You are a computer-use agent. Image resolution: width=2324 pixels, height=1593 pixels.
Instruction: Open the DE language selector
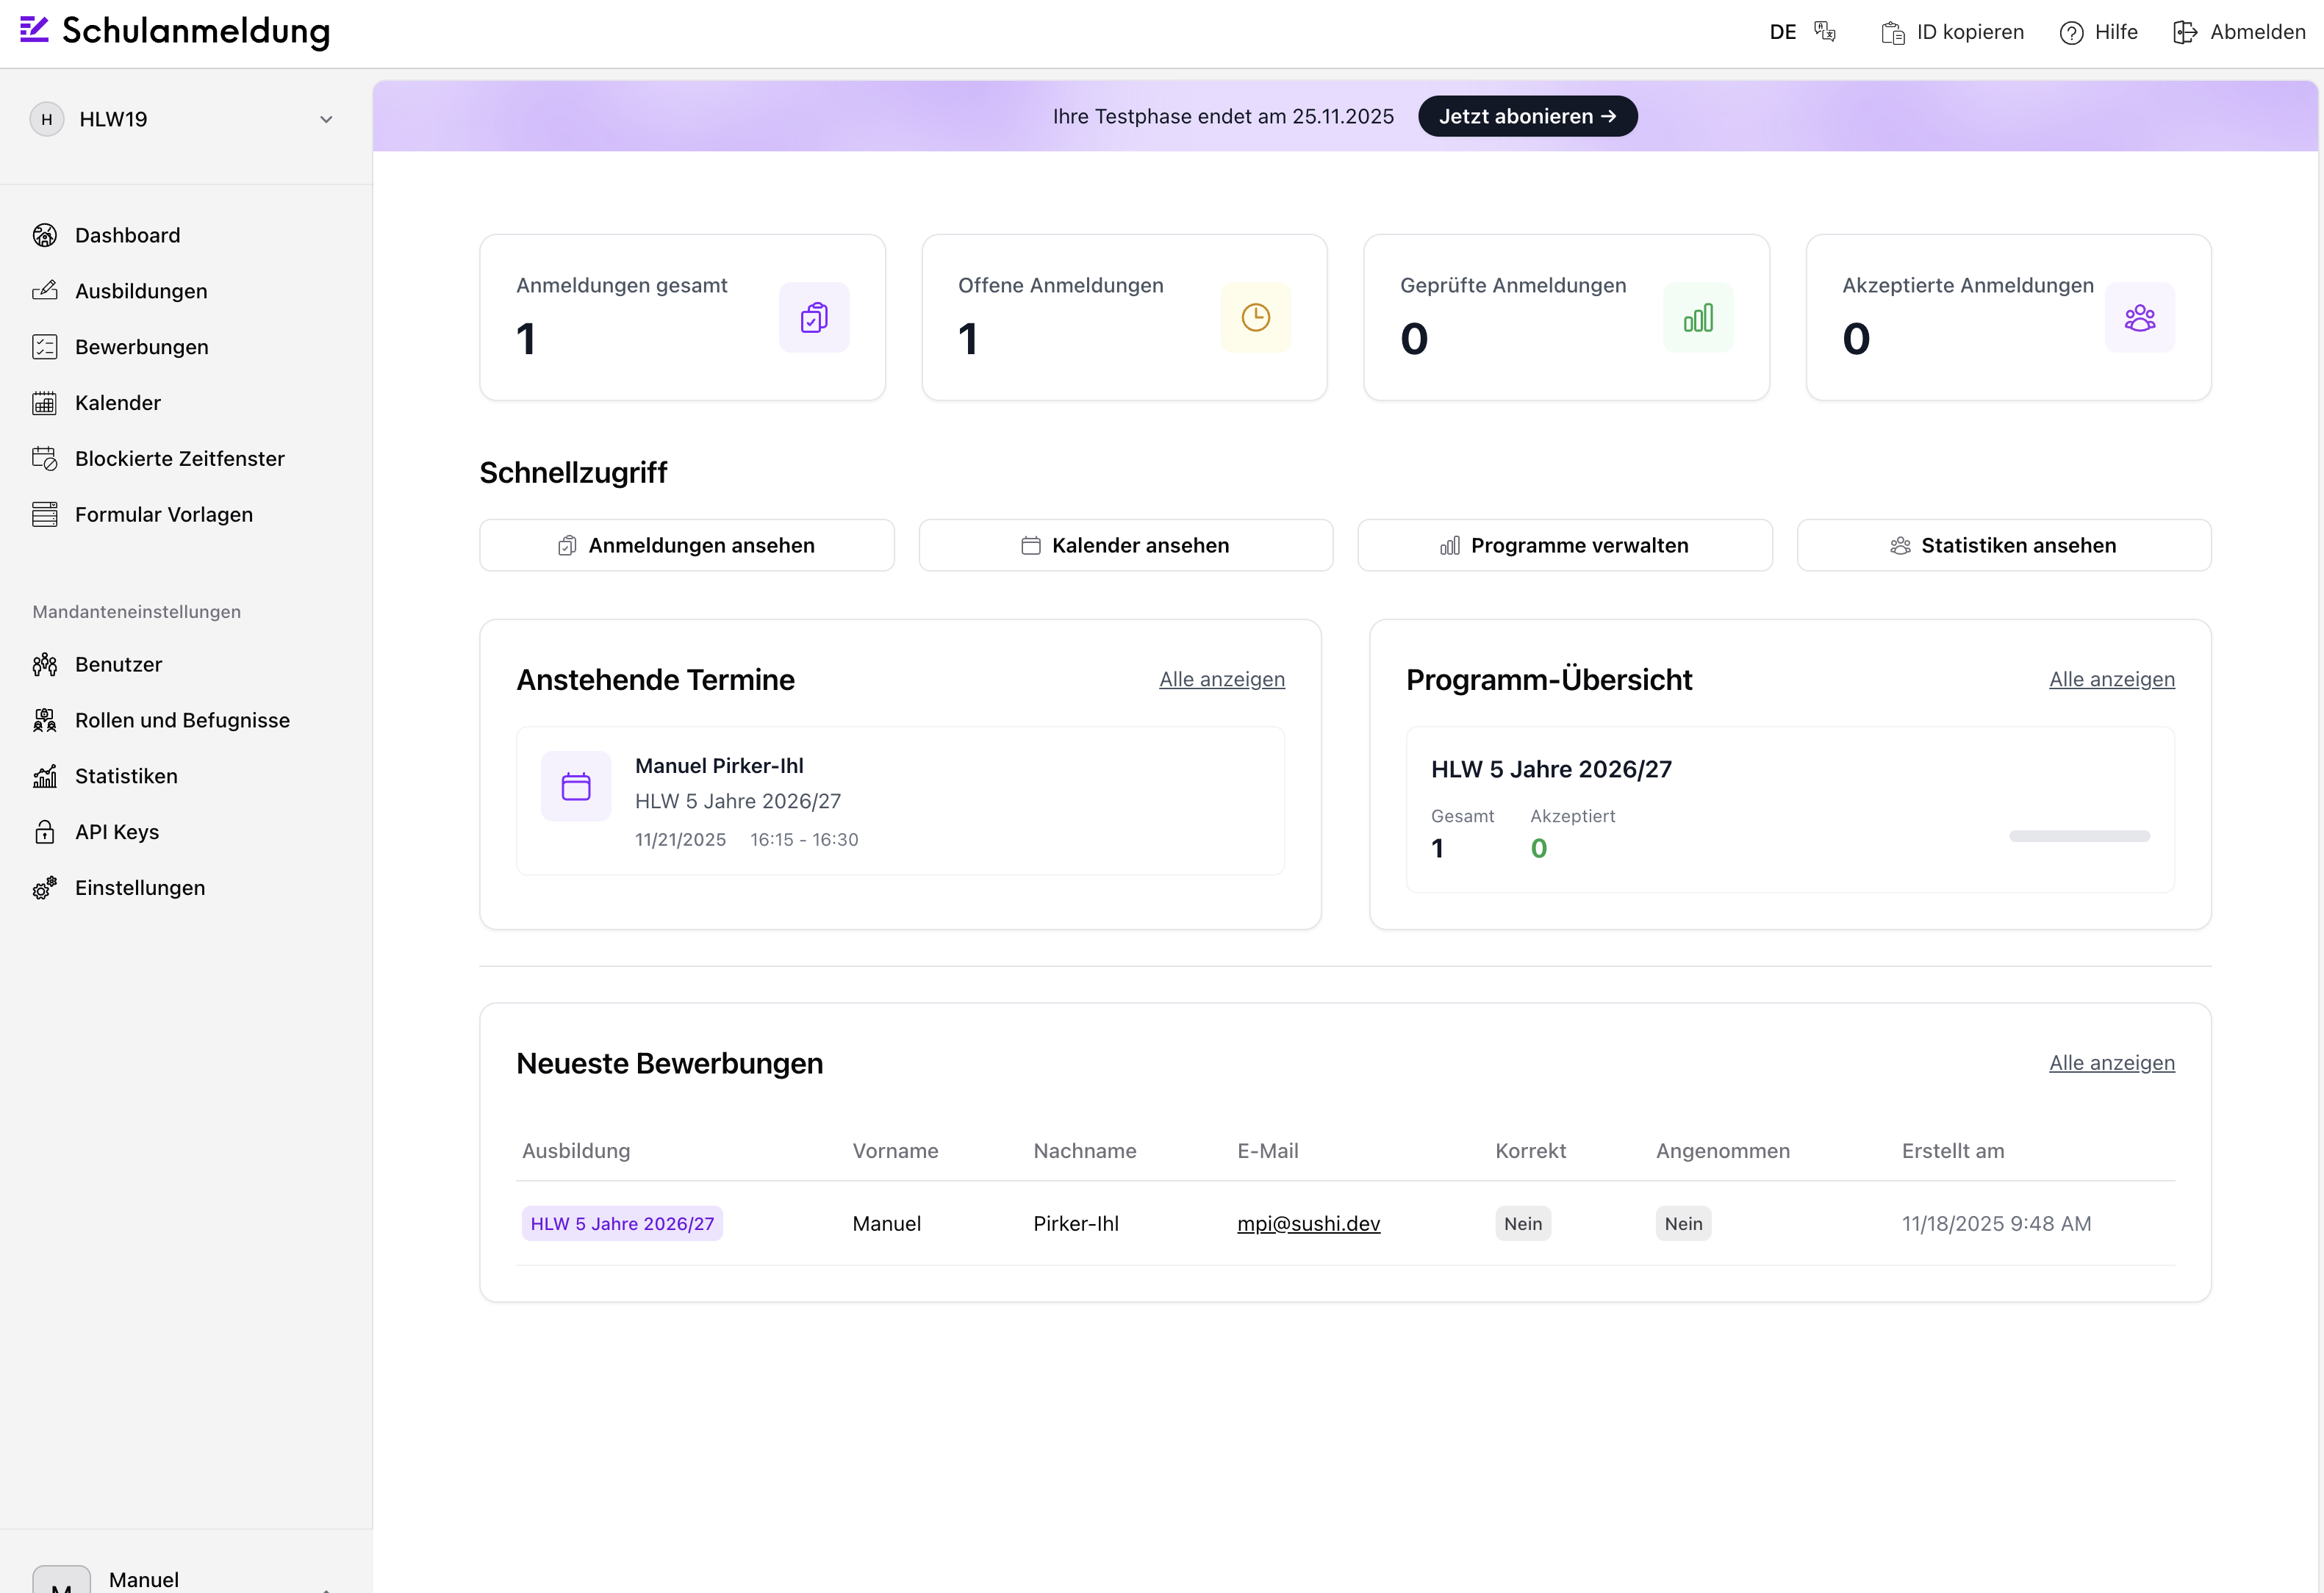pyautogui.click(x=1782, y=32)
